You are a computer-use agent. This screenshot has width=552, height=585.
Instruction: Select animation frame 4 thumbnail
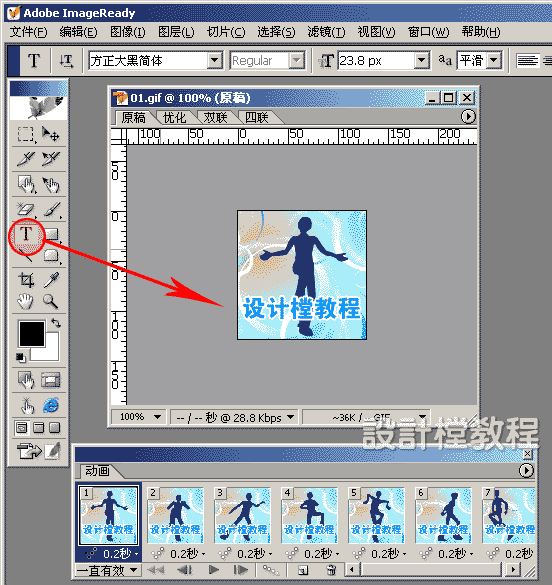coord(310,515)
